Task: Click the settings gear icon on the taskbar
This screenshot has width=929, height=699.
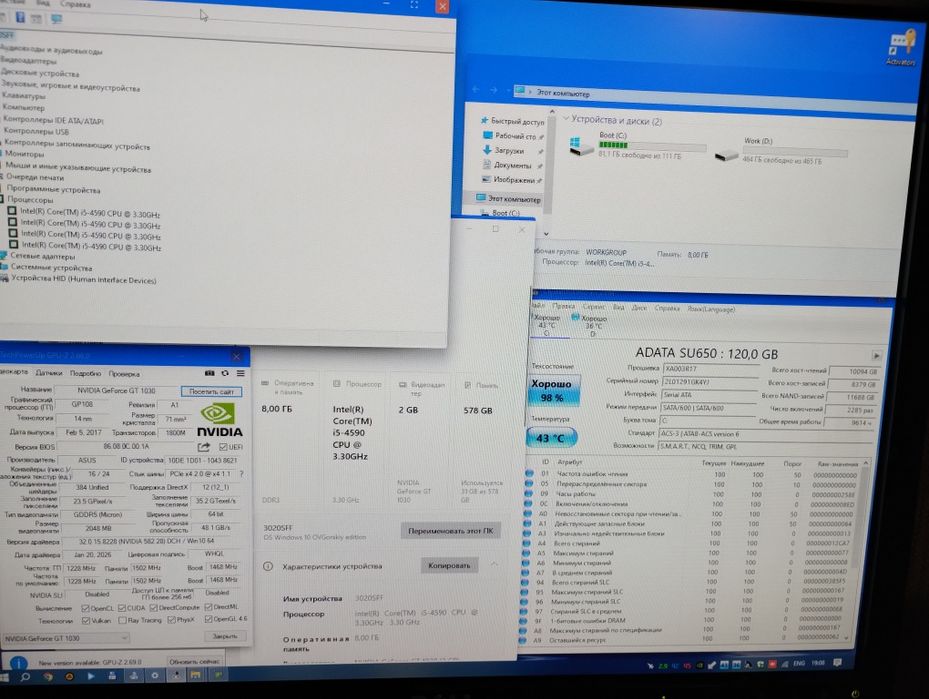Action: [154, 675]
